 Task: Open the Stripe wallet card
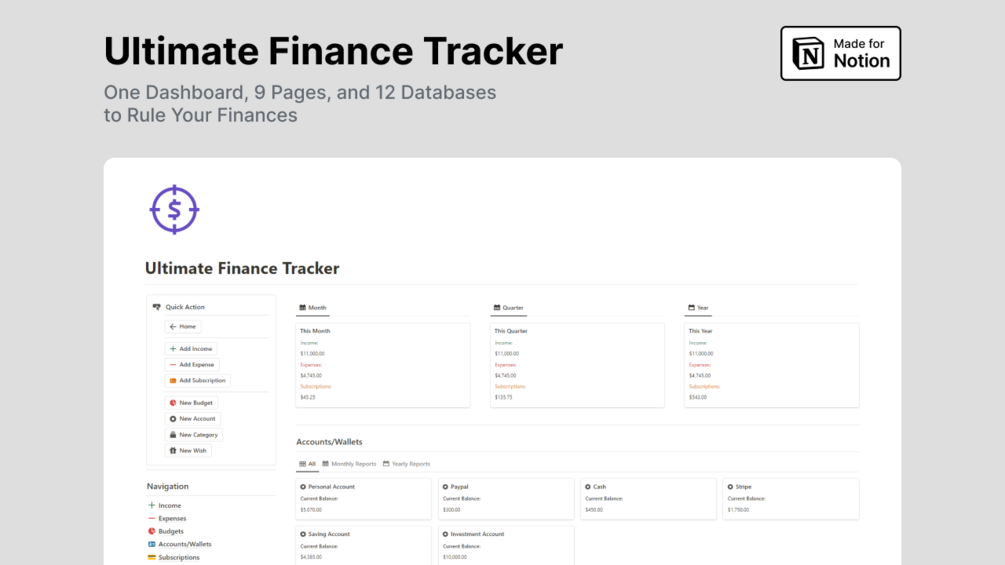790,498
